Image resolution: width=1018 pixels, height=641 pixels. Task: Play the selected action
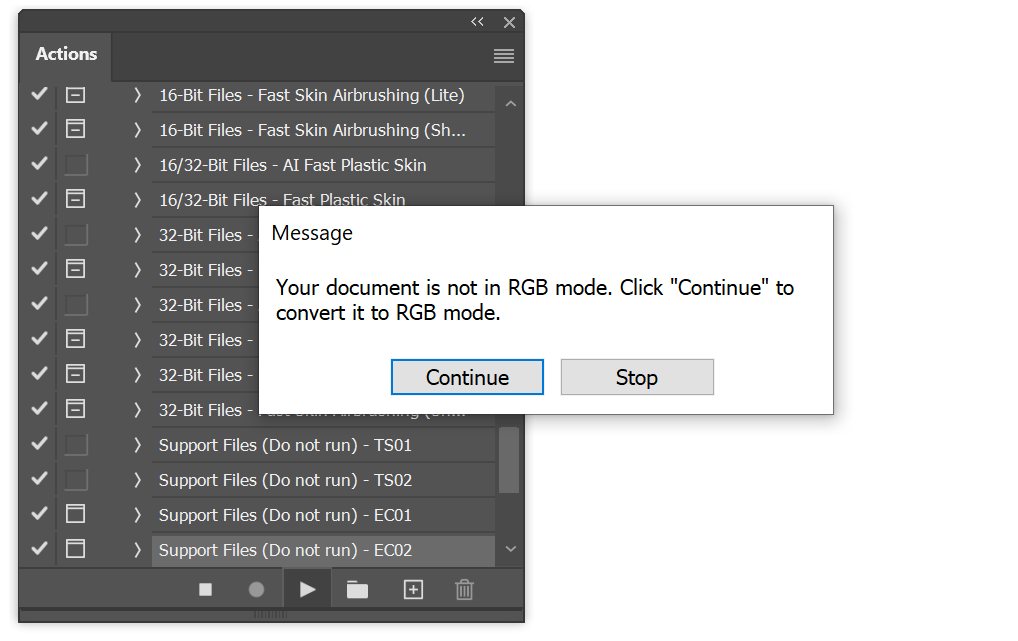tap(308, 590)
